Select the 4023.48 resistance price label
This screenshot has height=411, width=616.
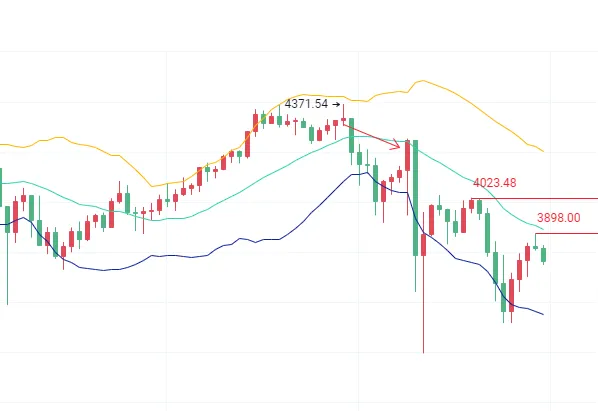(x=494, y=182)
